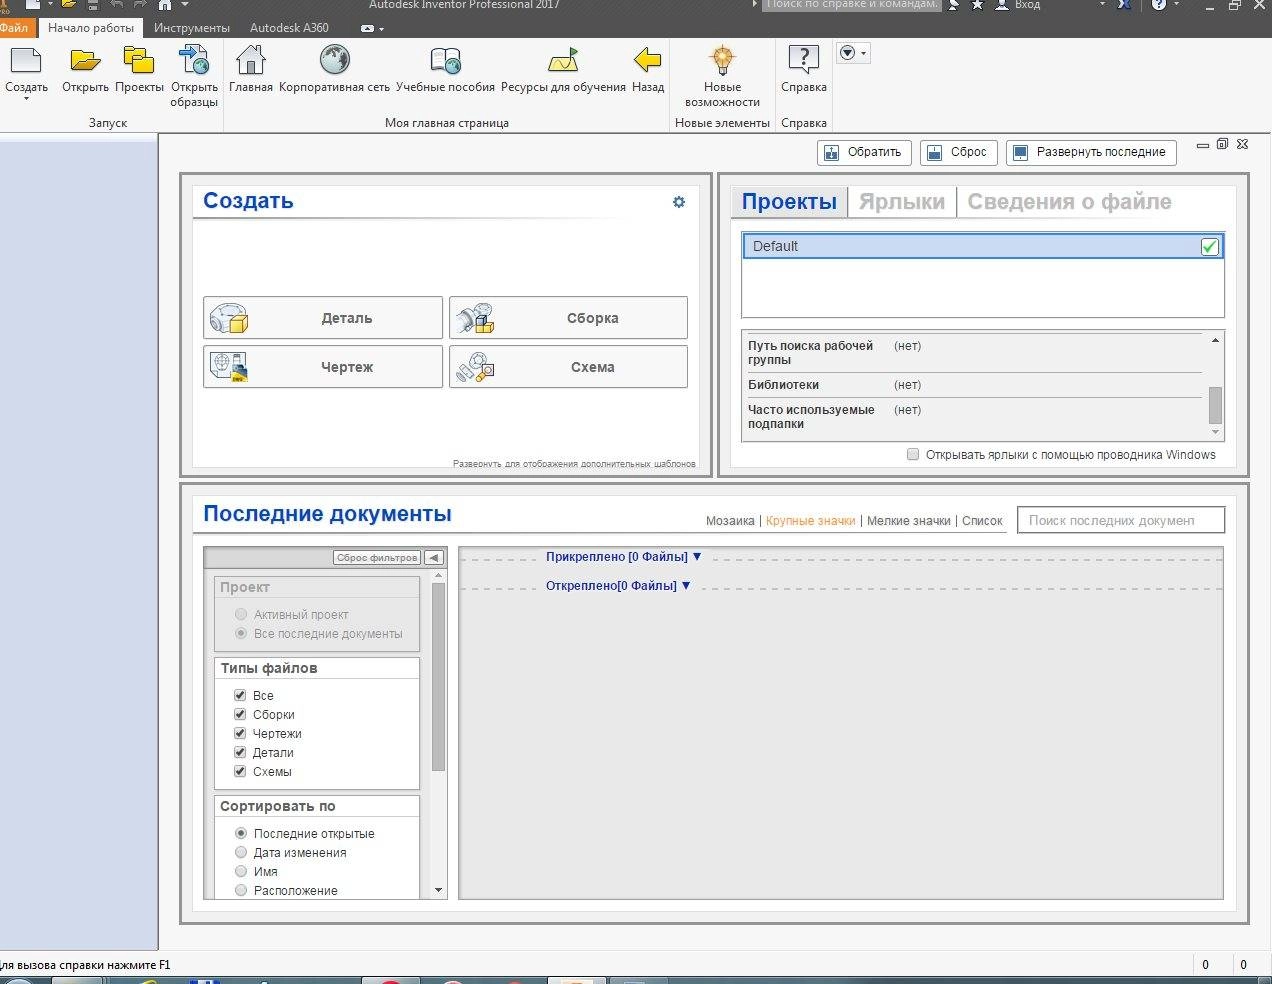Open Ресурсы для обучения icon
The height and width of the screenshot is (984, 1272).
pyautogui.click(x=563, y=62)
